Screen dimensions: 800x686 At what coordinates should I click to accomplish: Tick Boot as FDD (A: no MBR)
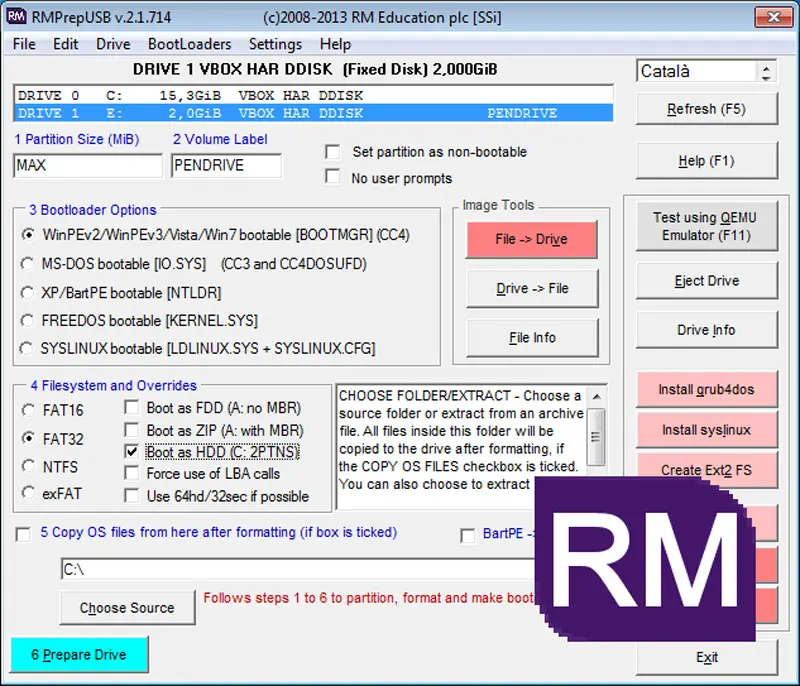[132, 407]
